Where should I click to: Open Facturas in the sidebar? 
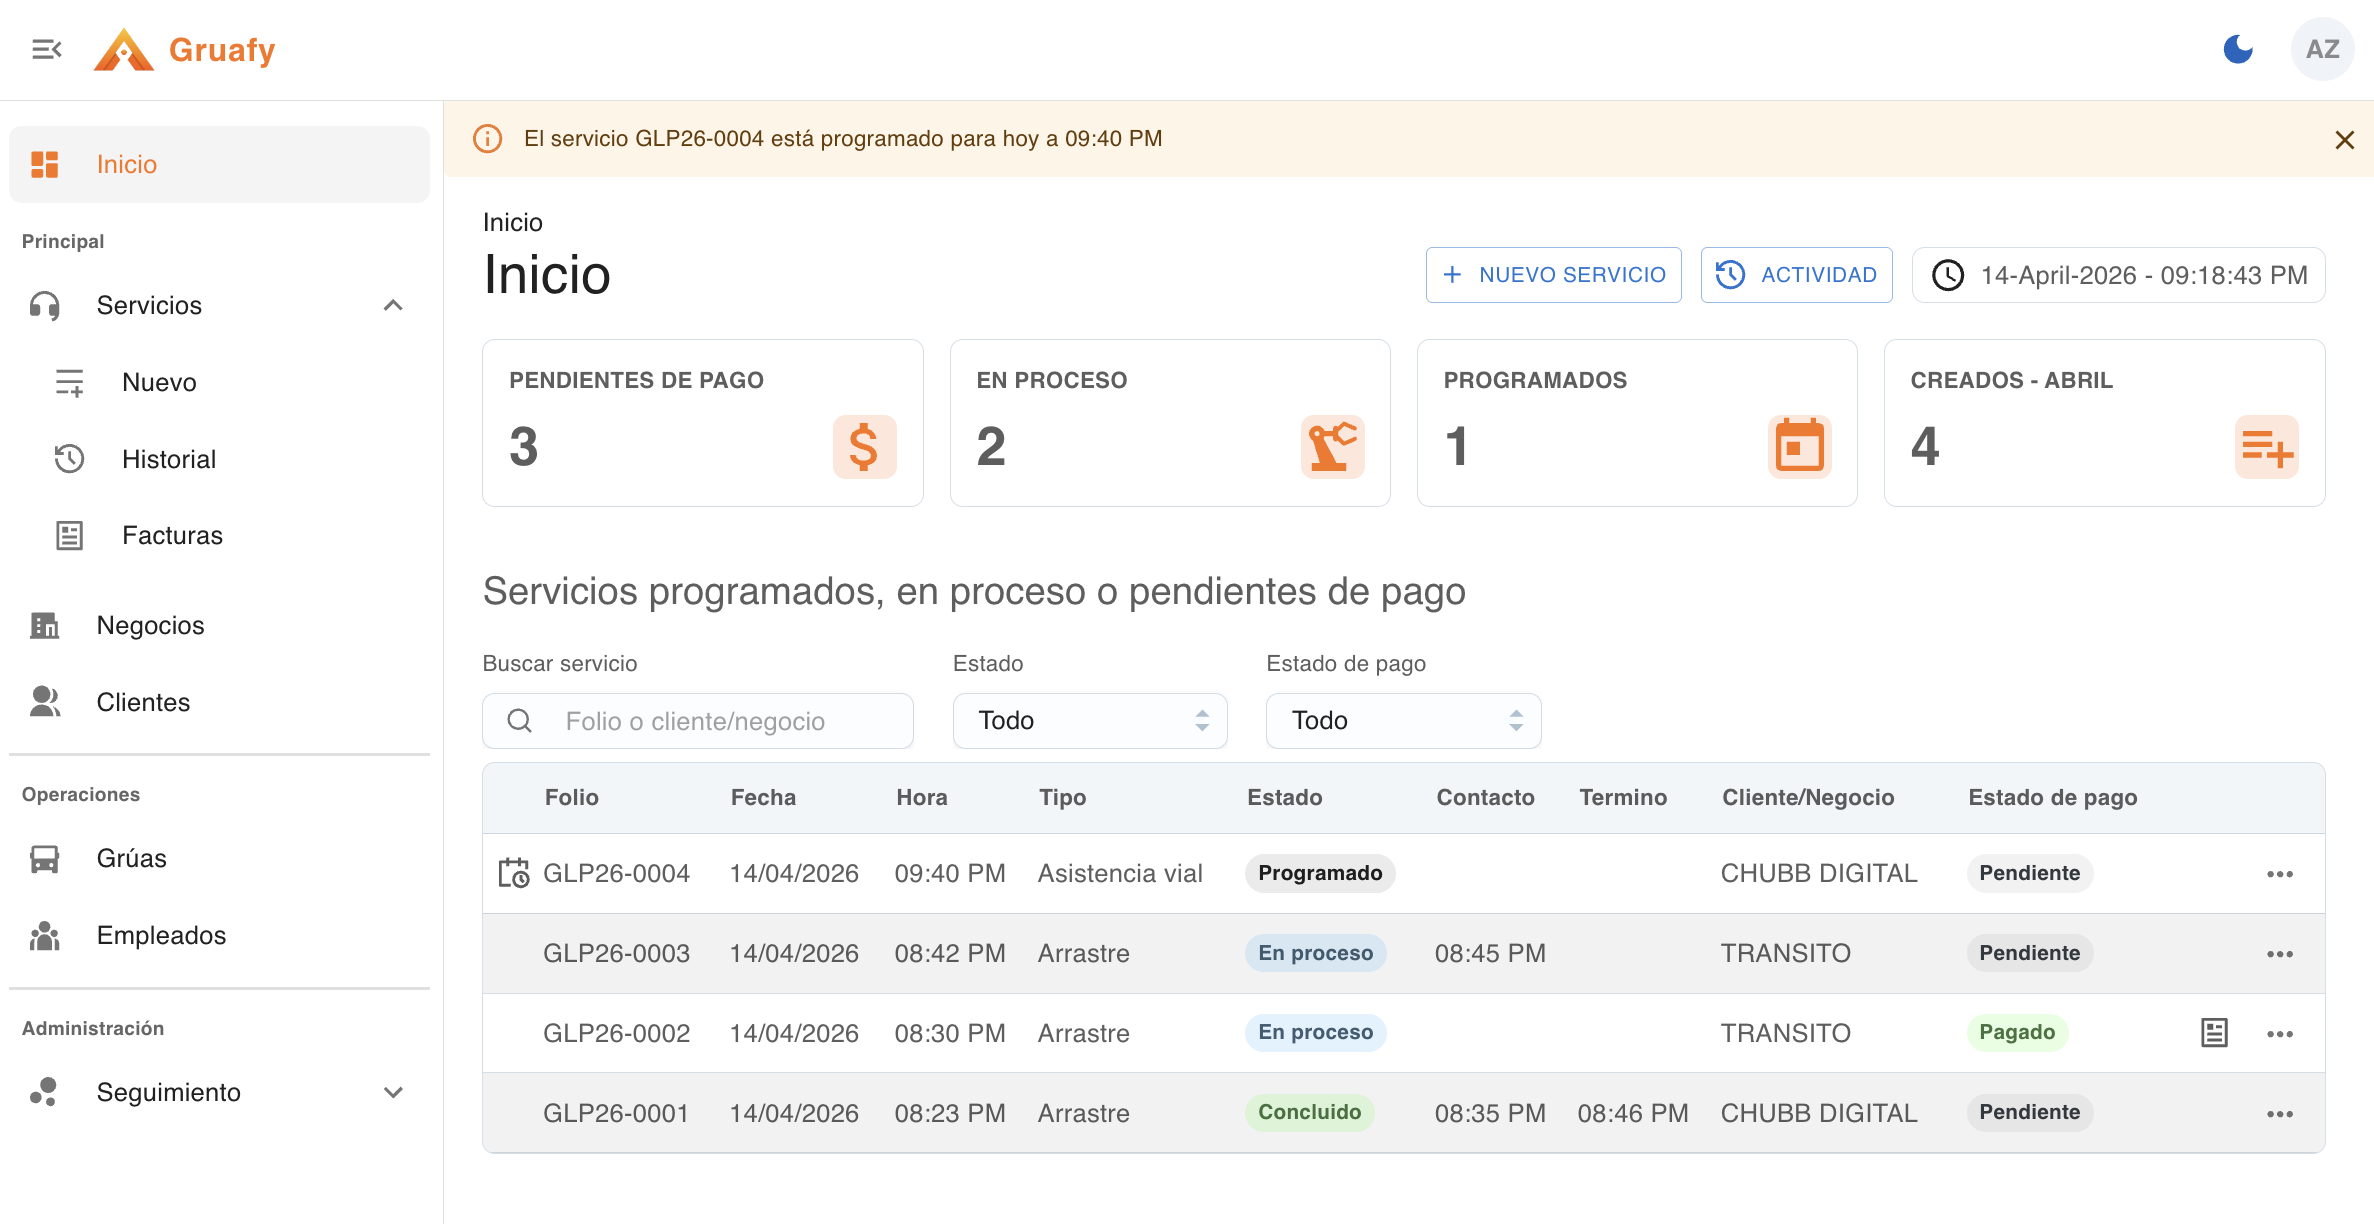219,535
